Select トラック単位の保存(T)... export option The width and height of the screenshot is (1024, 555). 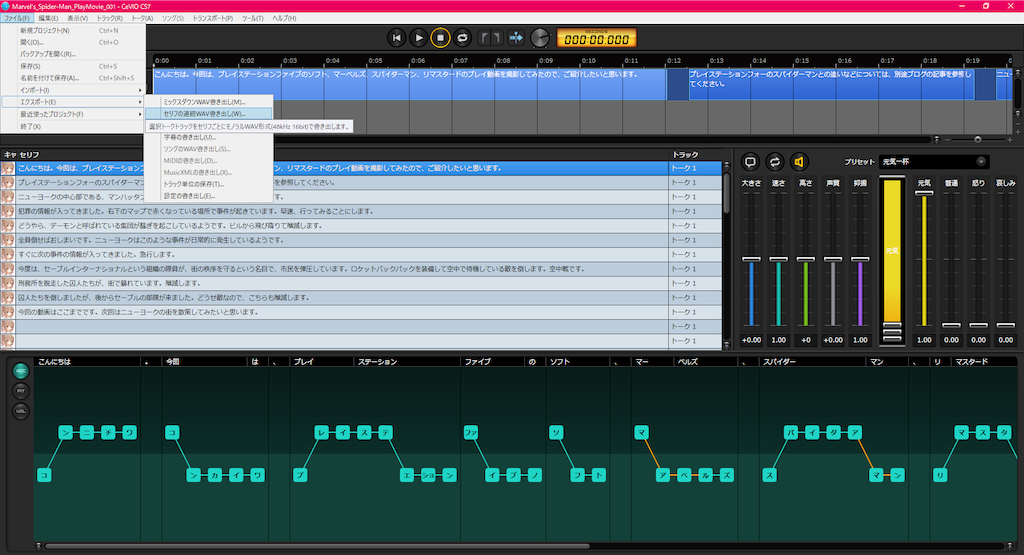208,184
